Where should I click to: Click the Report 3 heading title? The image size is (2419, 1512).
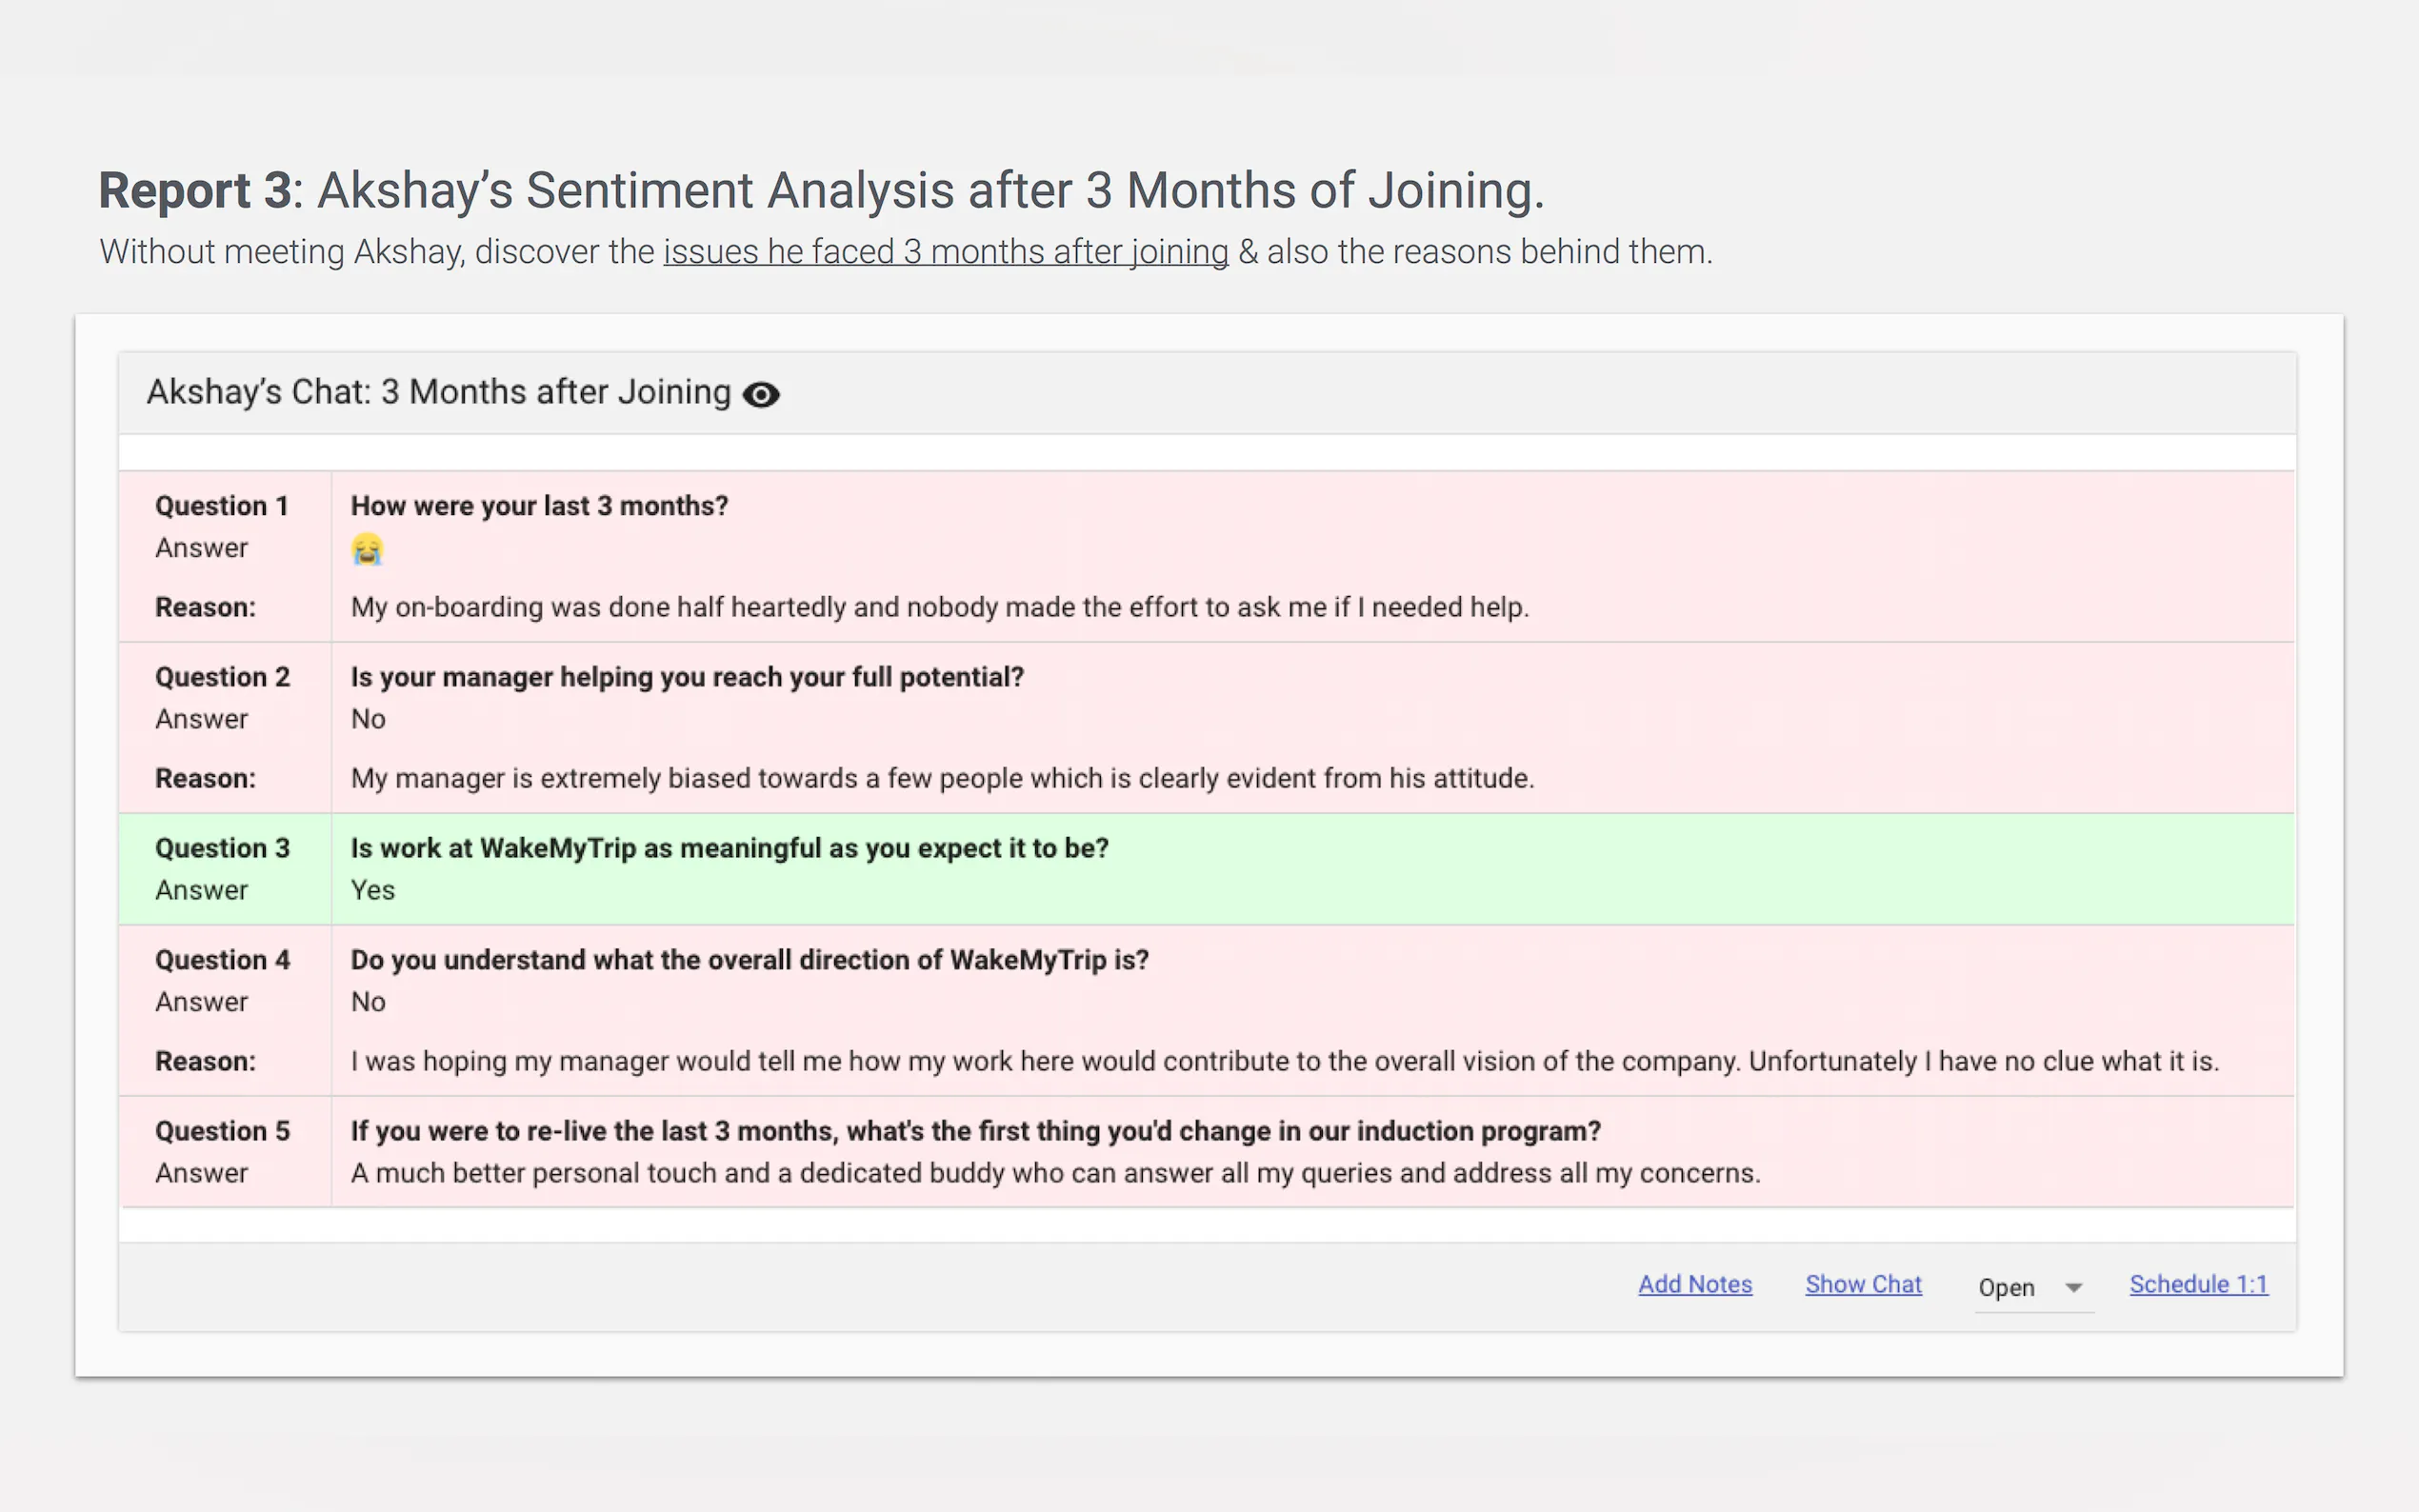click(820, 190)
